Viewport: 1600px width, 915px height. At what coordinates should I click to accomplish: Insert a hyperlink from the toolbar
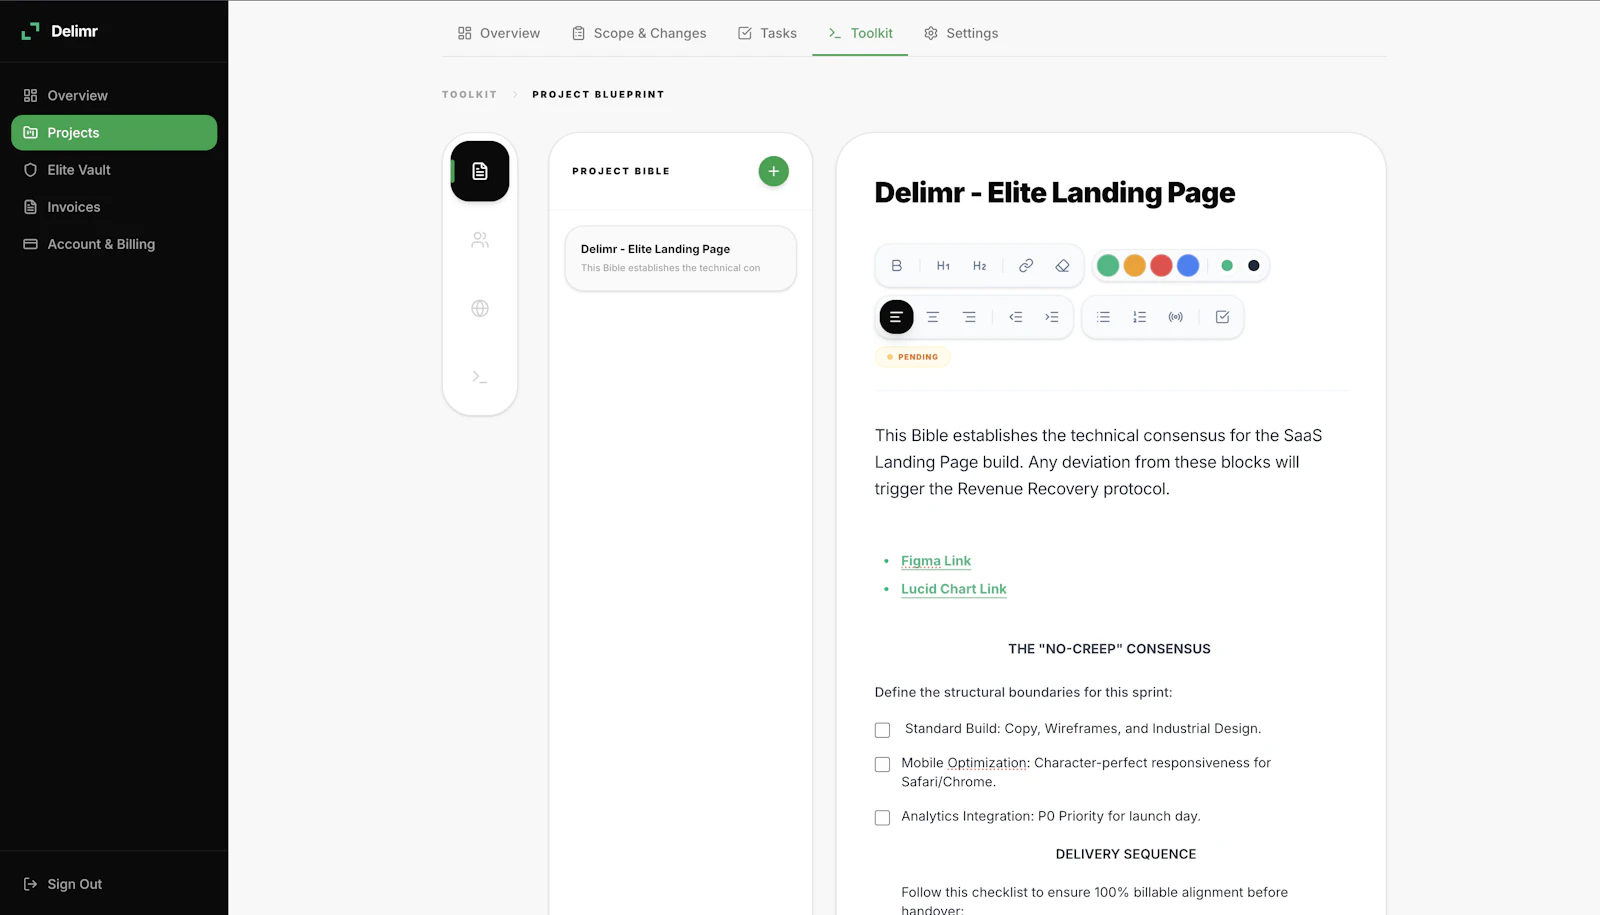point(1026,266)
